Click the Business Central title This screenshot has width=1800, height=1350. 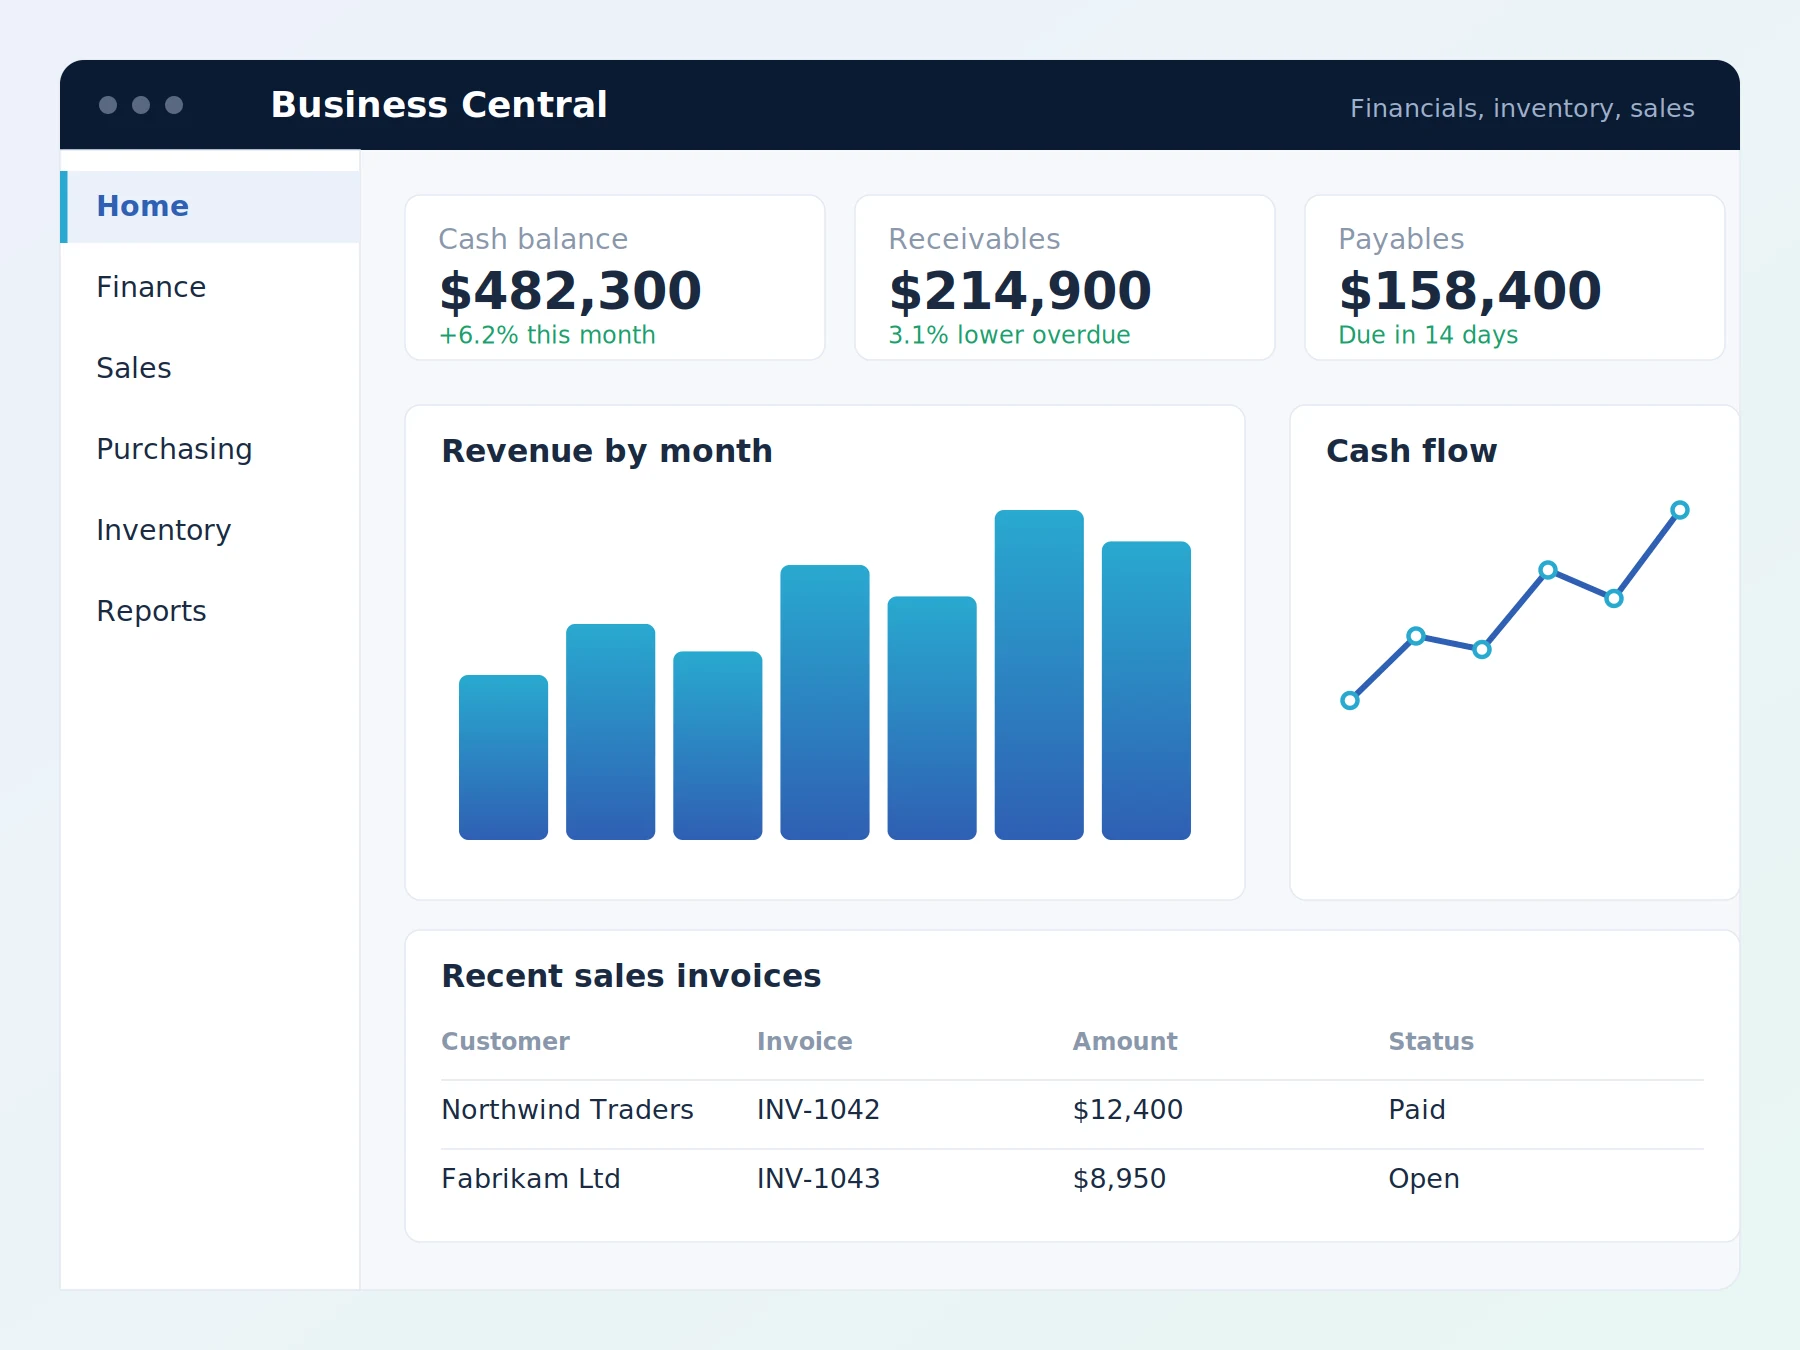tap(439, 105)
